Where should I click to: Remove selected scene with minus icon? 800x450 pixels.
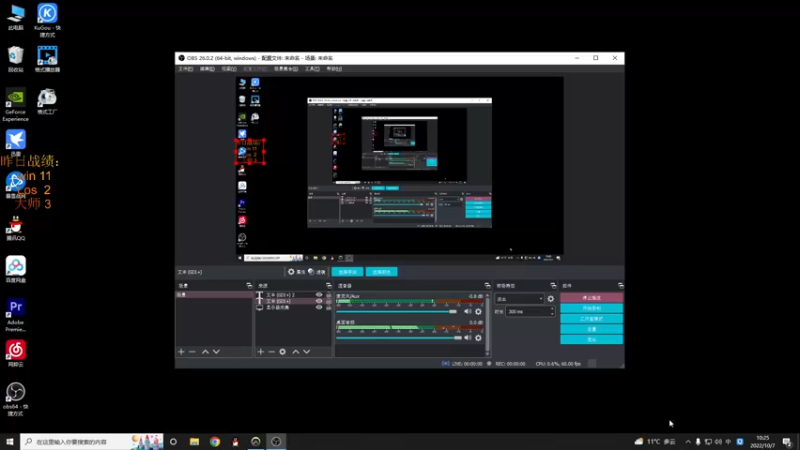[192, 352]
